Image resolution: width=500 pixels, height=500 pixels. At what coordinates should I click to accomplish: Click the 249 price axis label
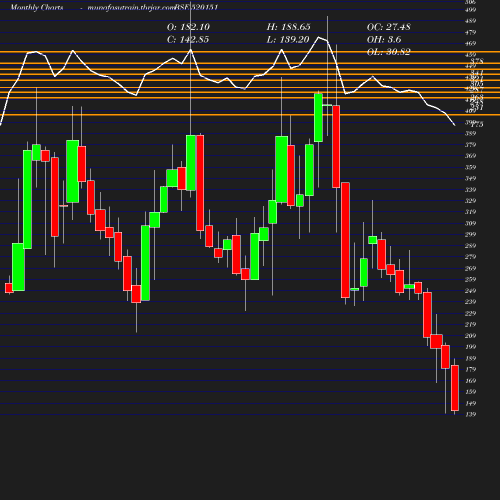click(x=470, y=291)
